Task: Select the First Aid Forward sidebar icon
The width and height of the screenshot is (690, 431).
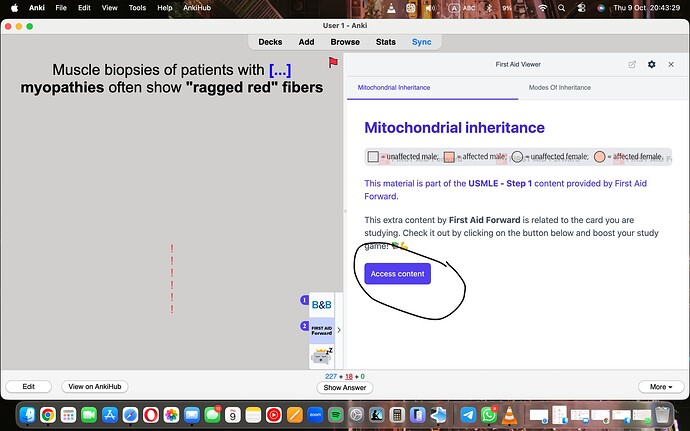Action: (x=321, y=329)
